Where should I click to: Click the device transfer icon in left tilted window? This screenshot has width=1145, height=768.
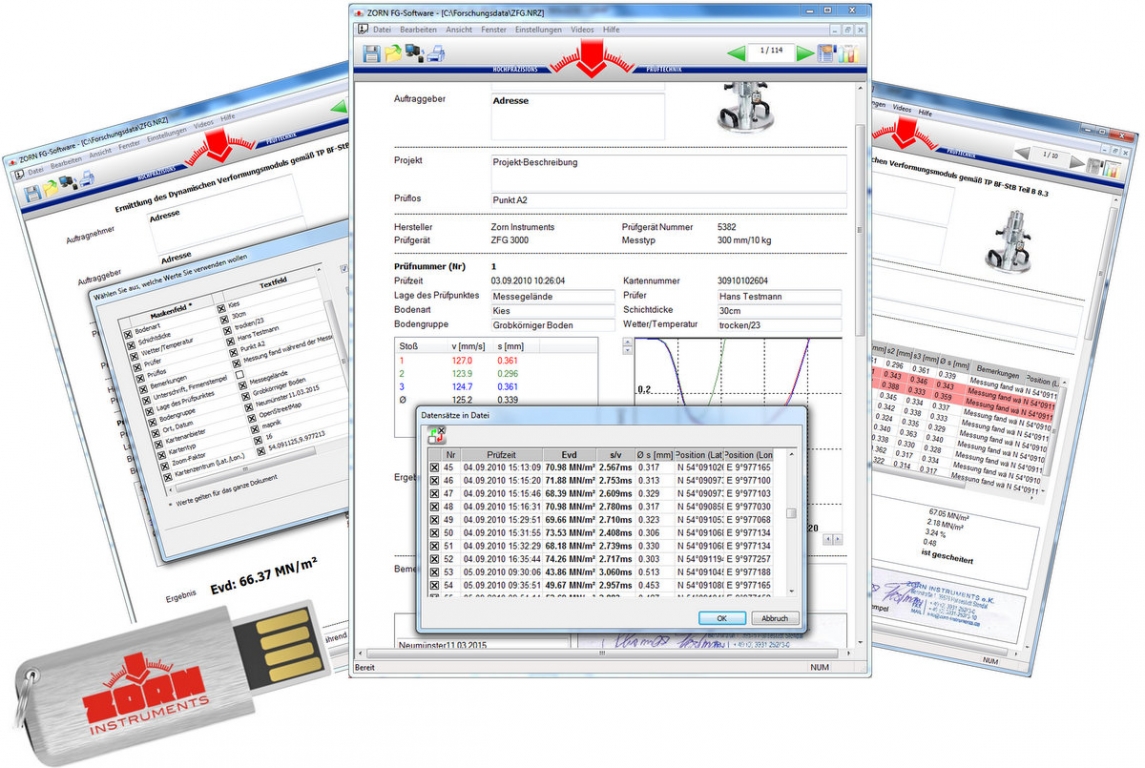[69, 183]
